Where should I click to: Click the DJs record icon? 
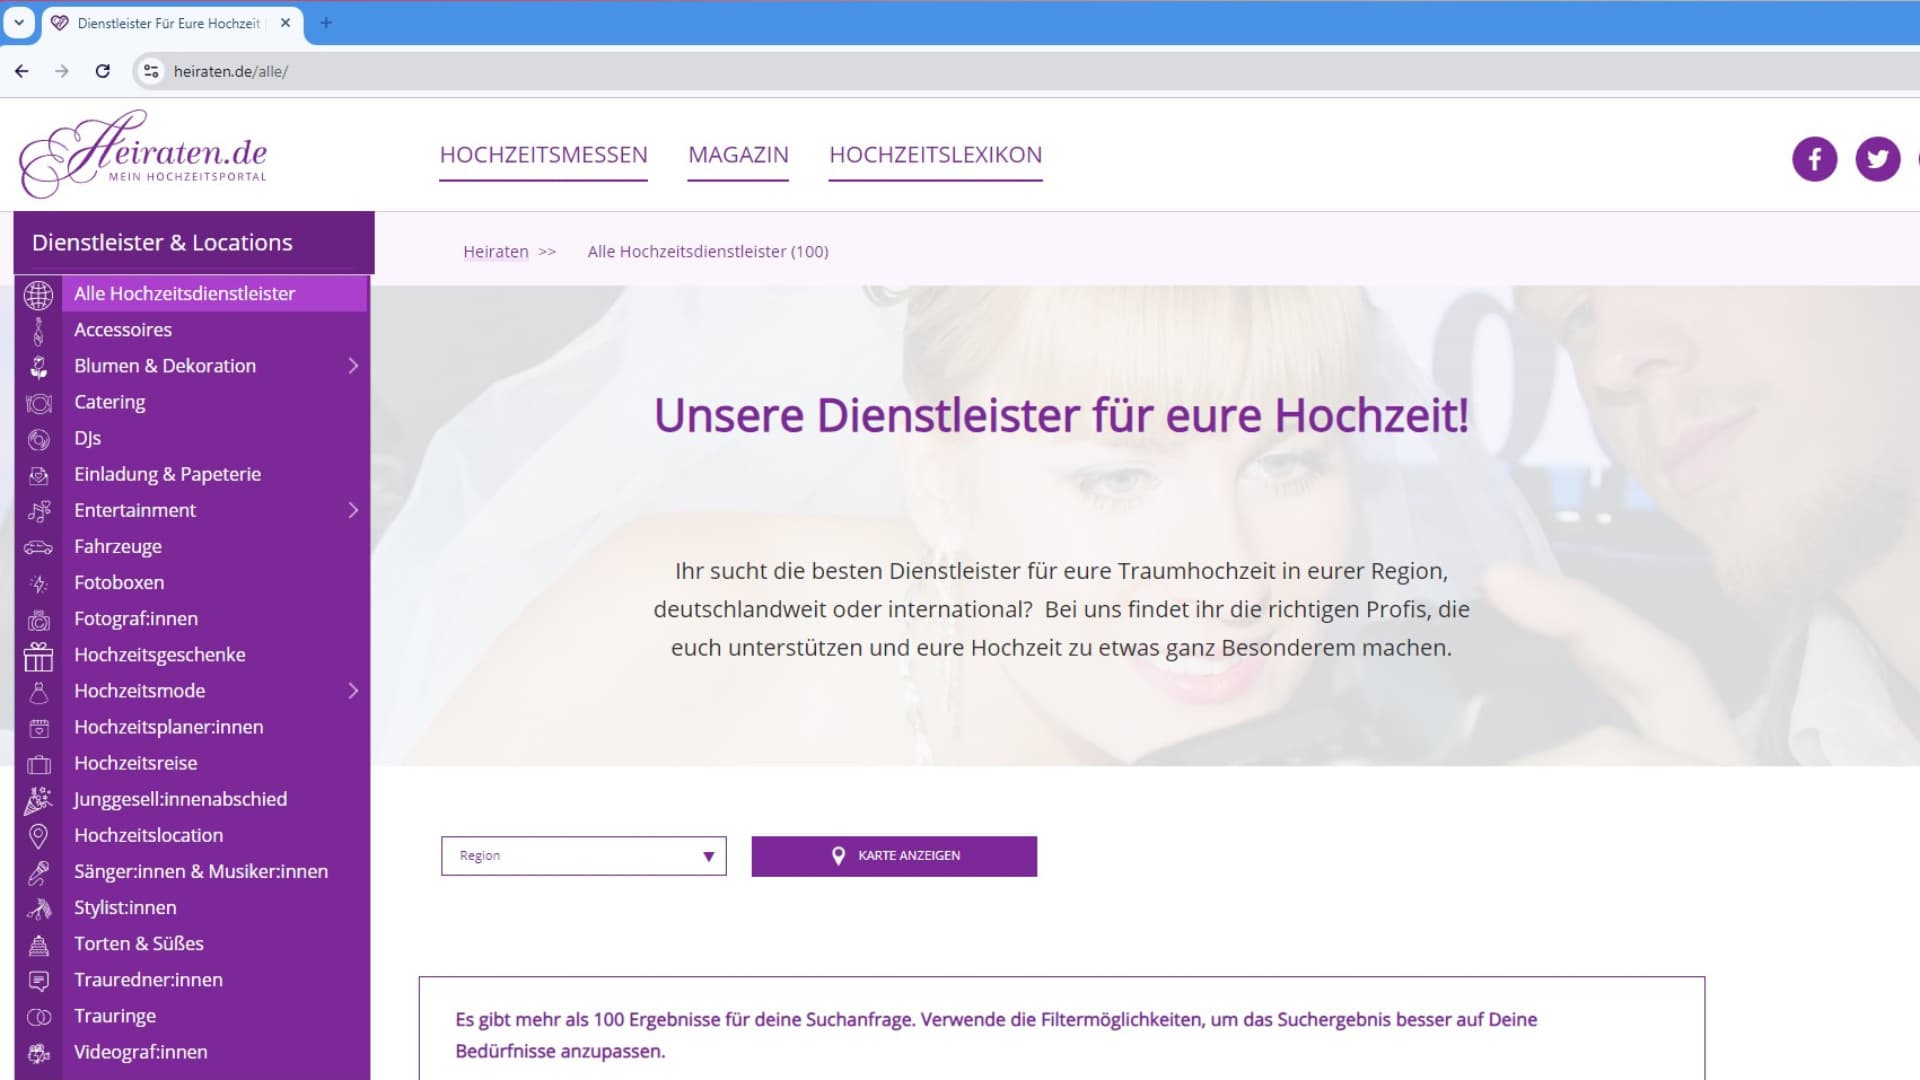38,439
